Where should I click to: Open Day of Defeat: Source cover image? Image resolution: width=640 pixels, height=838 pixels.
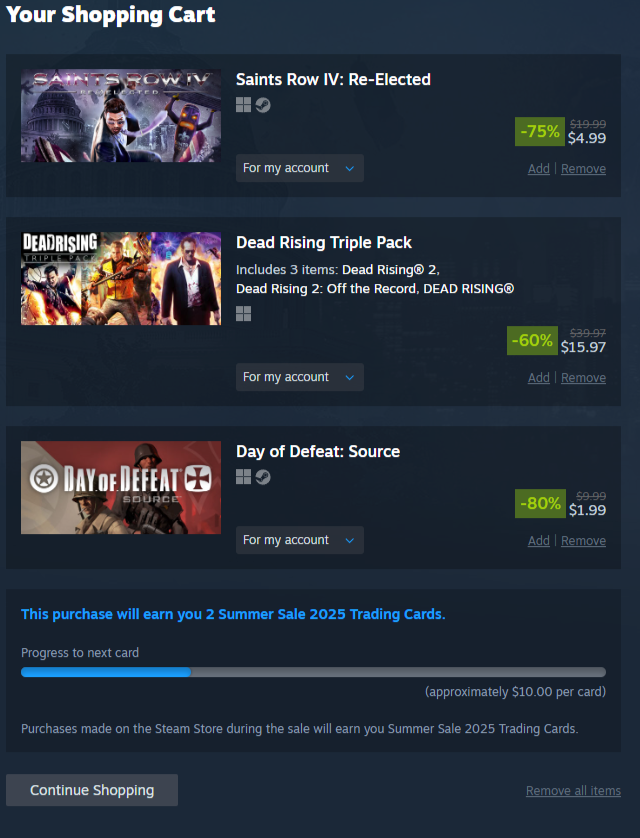tap(121, 487)
